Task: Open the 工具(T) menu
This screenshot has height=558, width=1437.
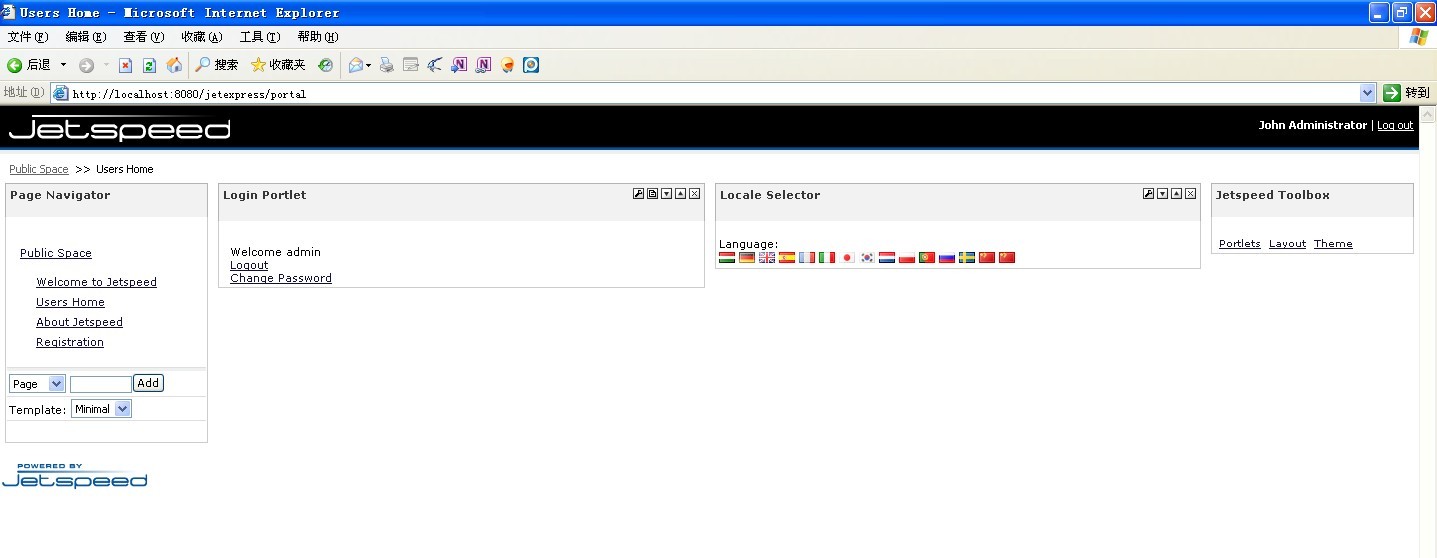Action: pyautogui.click(x=260, y=37)
